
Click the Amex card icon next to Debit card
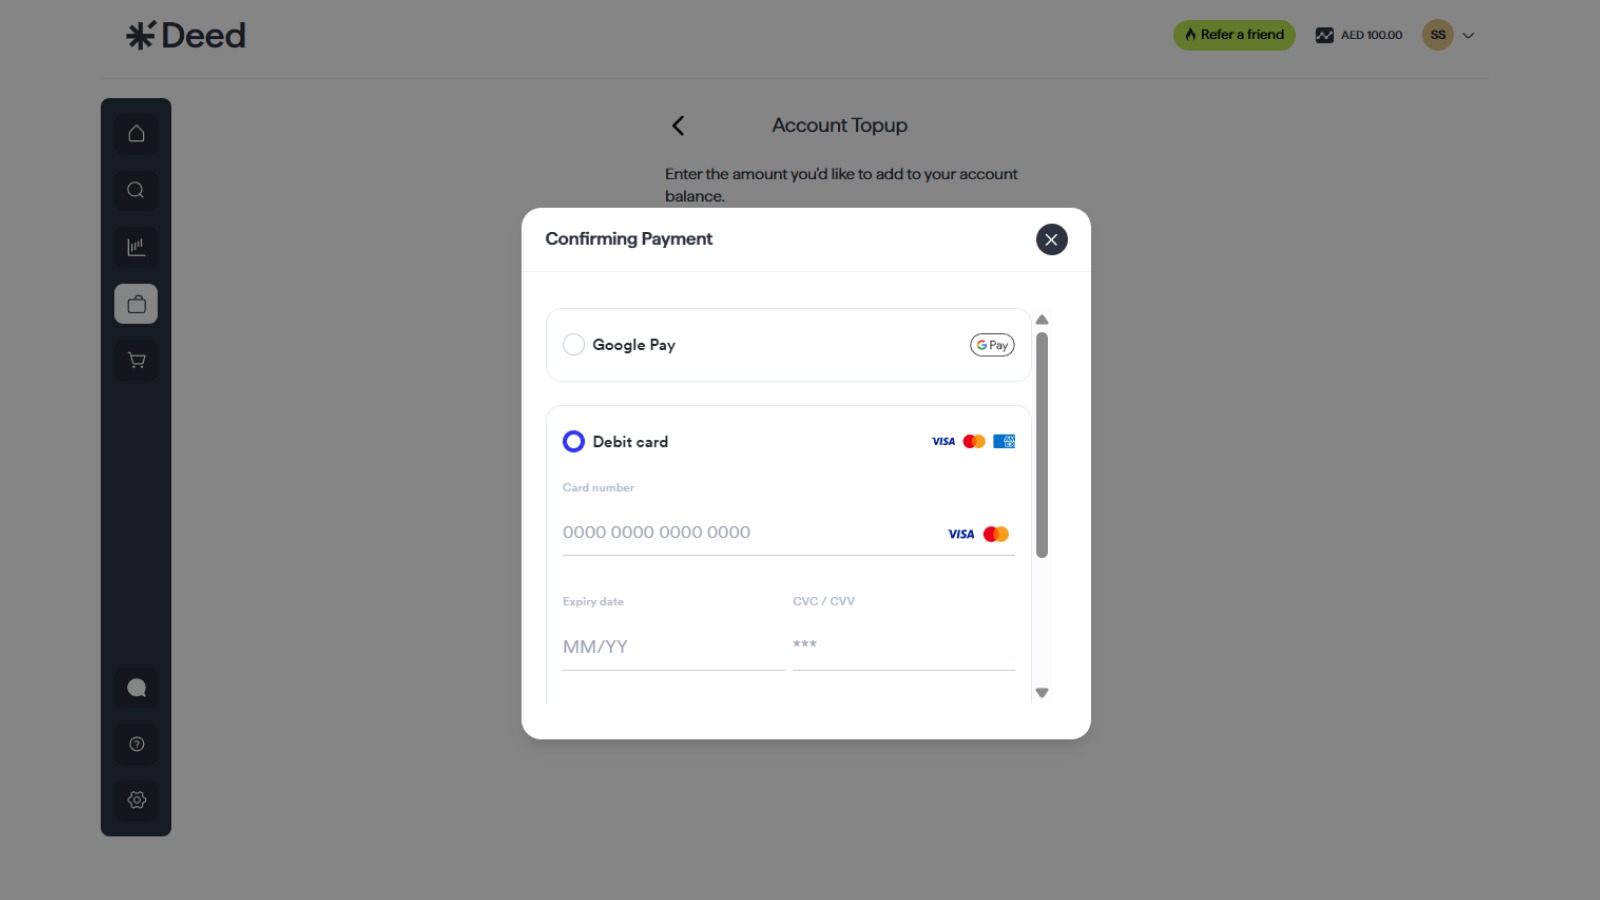click(1004, 441)
